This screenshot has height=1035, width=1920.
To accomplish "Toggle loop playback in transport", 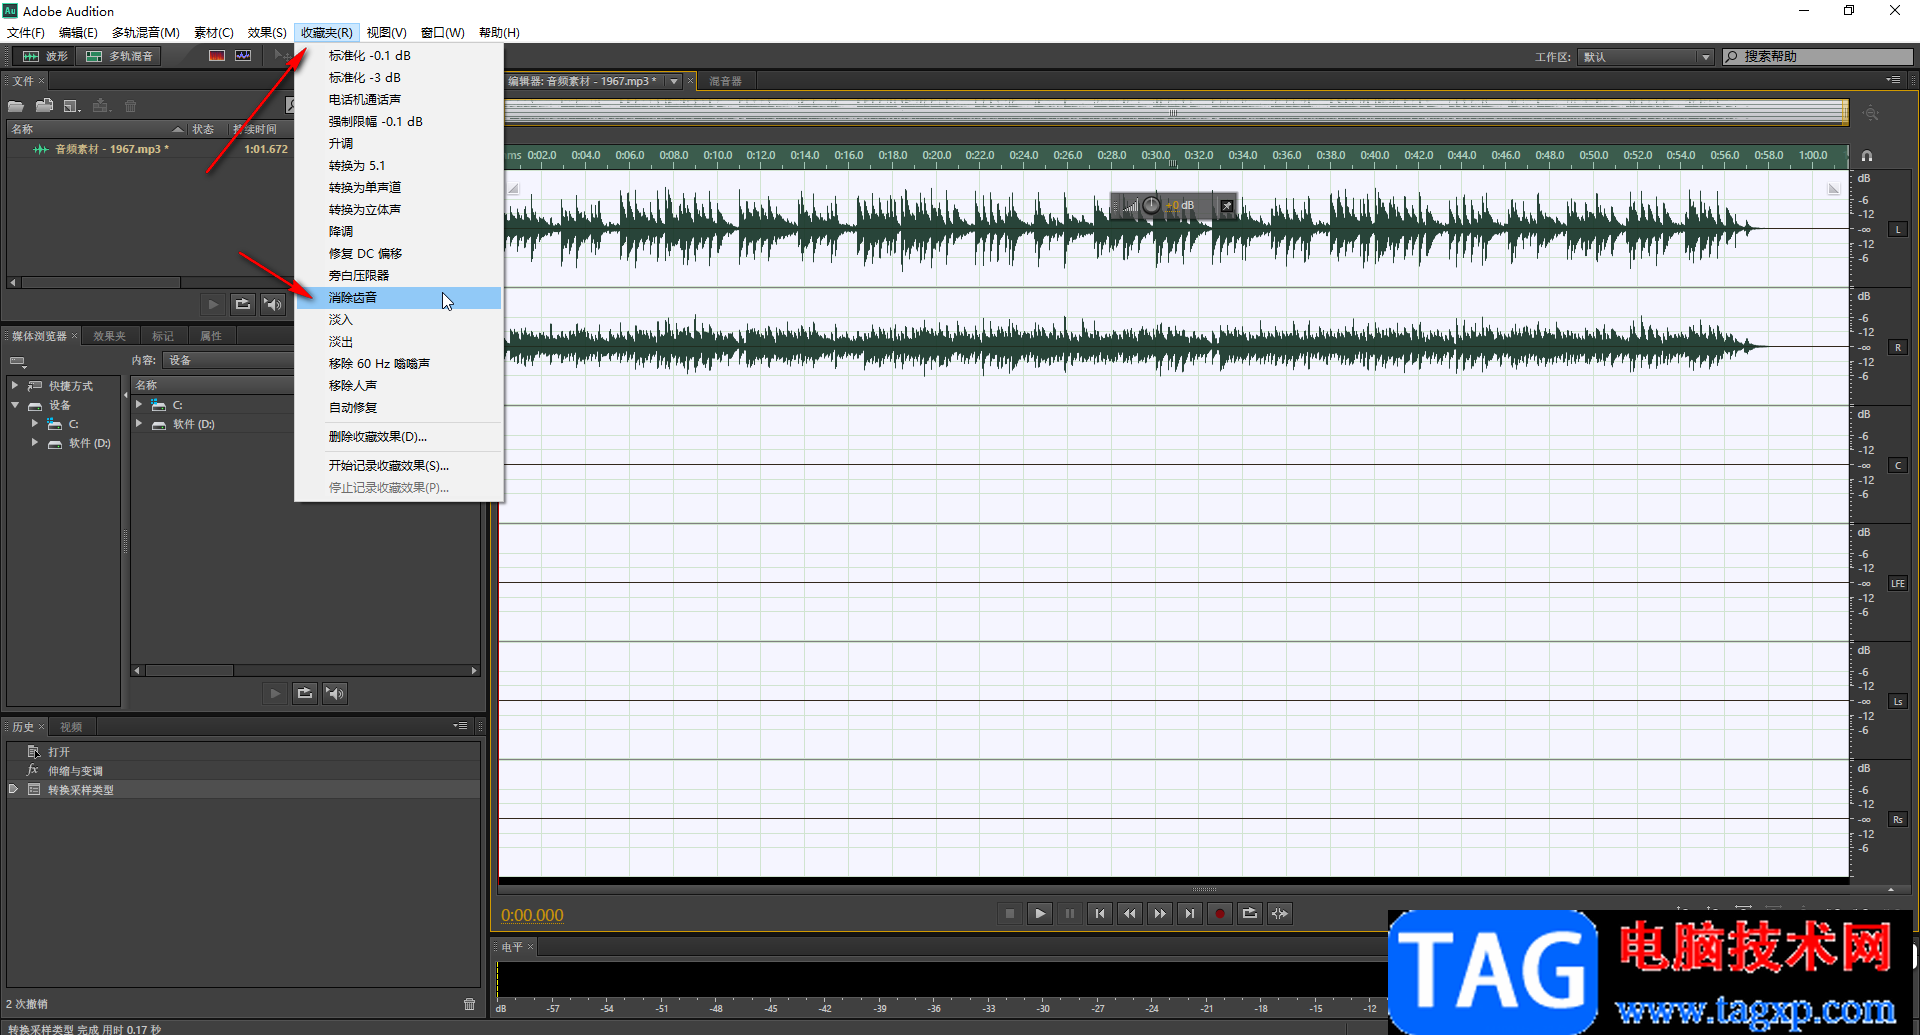I will click(1250, 913).
